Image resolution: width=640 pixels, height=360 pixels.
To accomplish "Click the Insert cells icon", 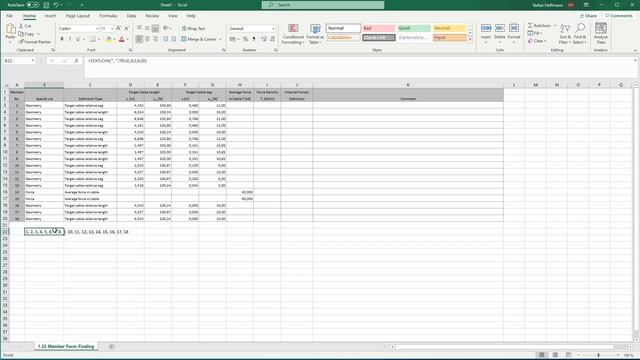I will [x=486, y=28].
